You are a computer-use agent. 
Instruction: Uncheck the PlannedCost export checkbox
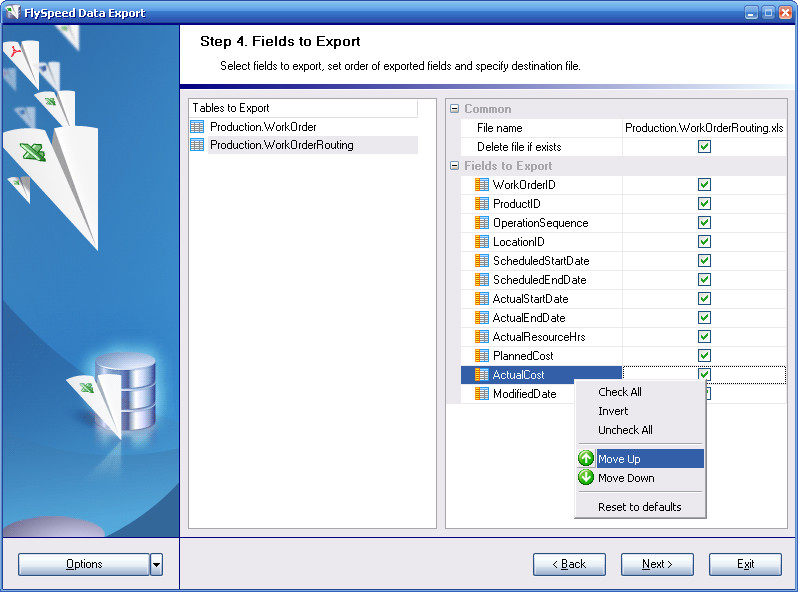(704, 356)
